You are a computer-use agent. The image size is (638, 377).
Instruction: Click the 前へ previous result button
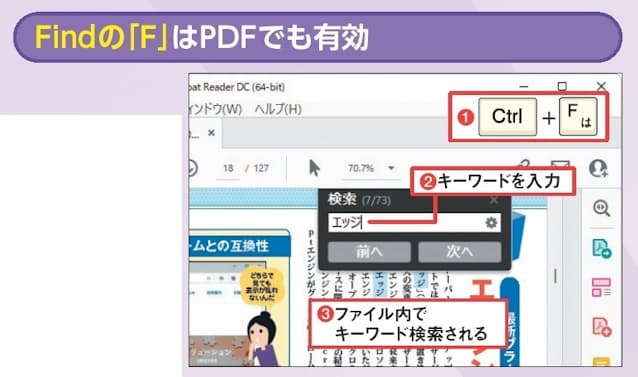pyautogui.click(x=369, y=252)
